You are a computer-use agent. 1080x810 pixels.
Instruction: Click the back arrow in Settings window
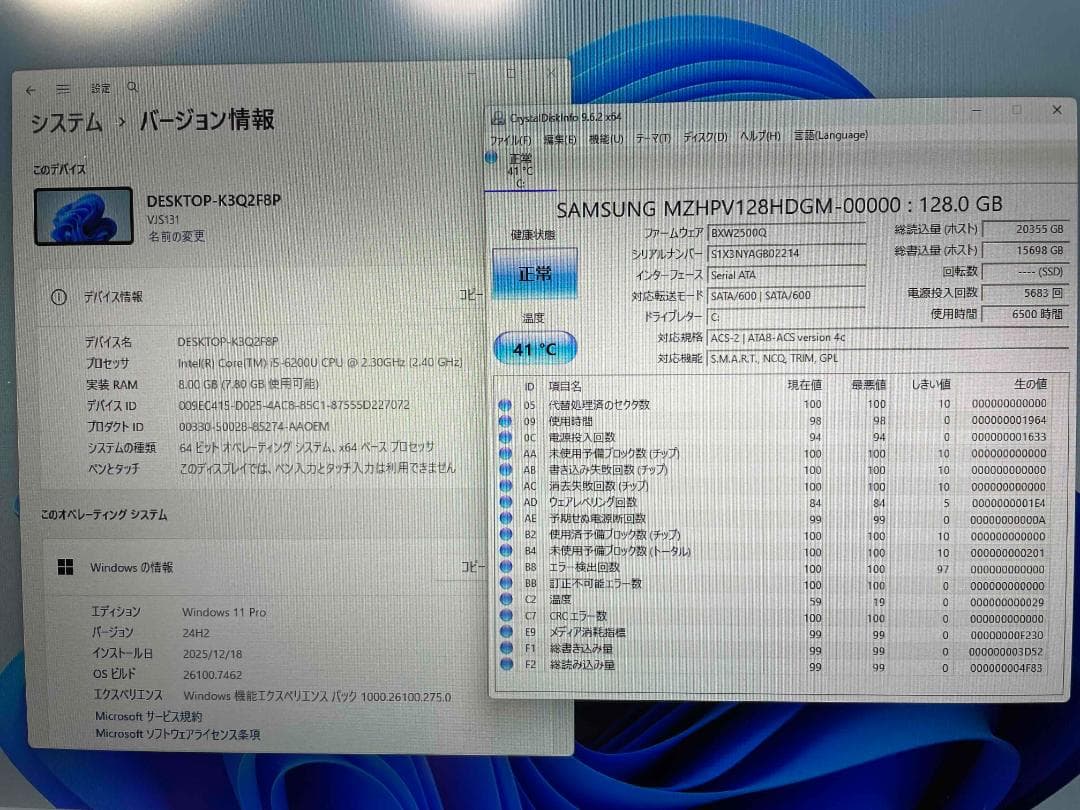[31, 88]
